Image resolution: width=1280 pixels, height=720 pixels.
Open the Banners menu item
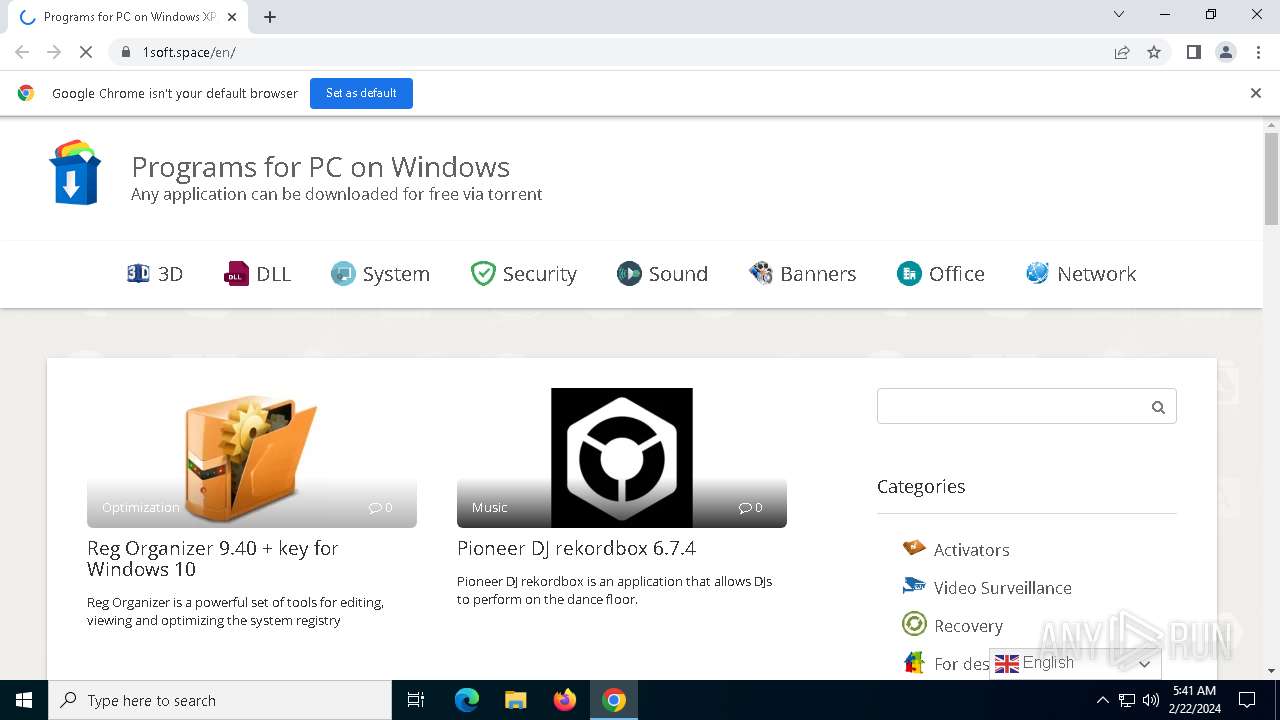803,274
